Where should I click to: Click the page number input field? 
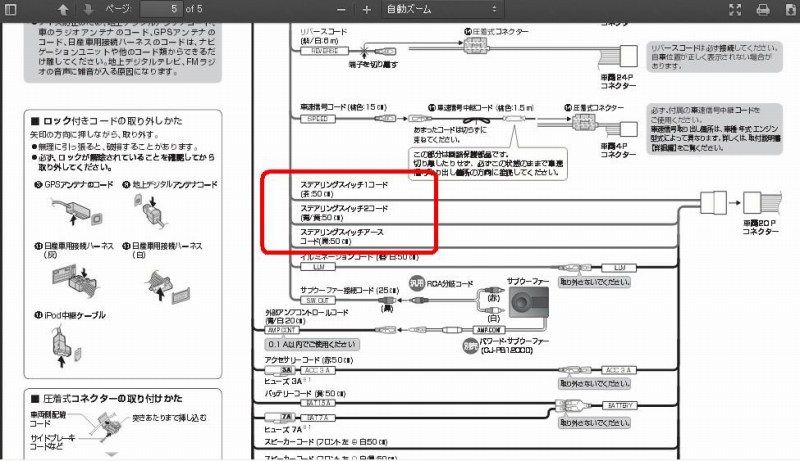161,9
